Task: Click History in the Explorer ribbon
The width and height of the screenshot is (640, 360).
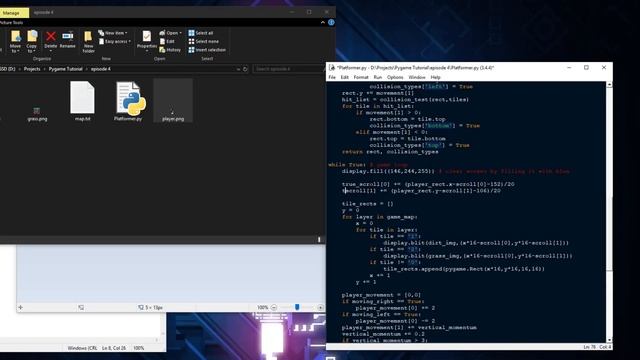Action: tap(170, 50)
